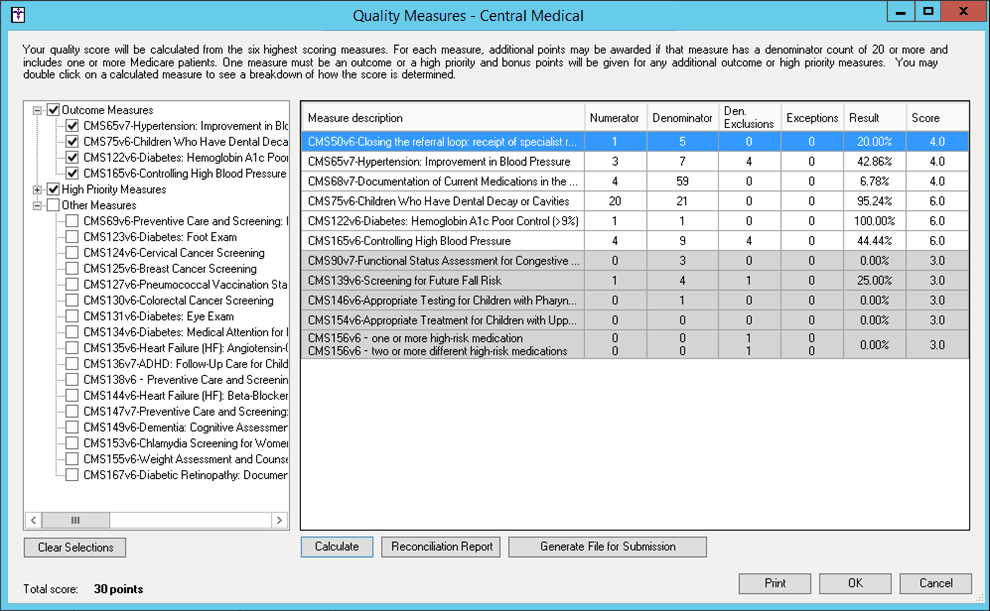Click Generate File for Submission
990x611 pixels.
[x=607, y=547]
